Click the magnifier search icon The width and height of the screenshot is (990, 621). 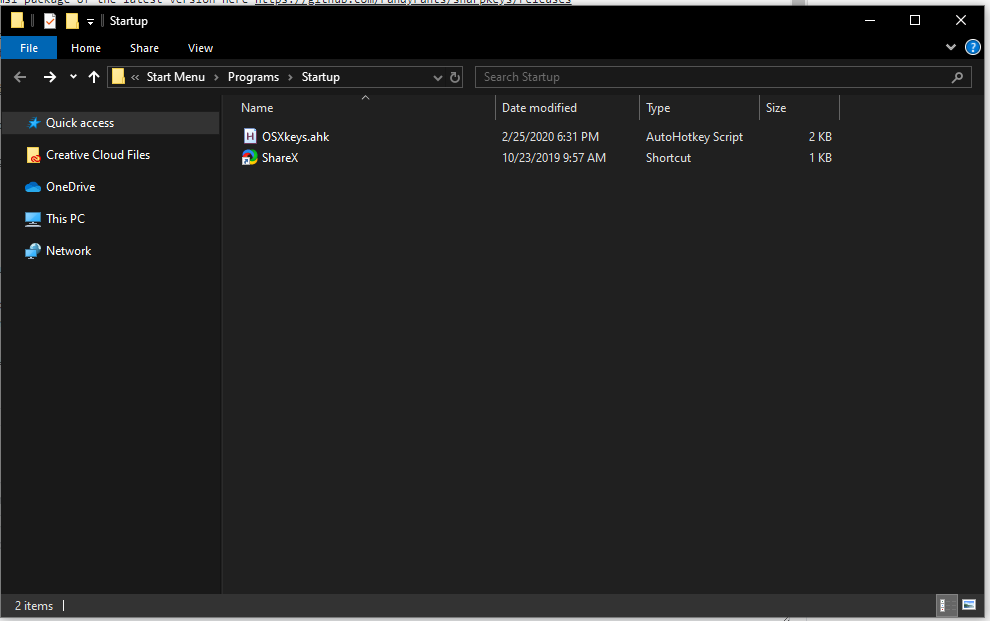click(957, 77)
